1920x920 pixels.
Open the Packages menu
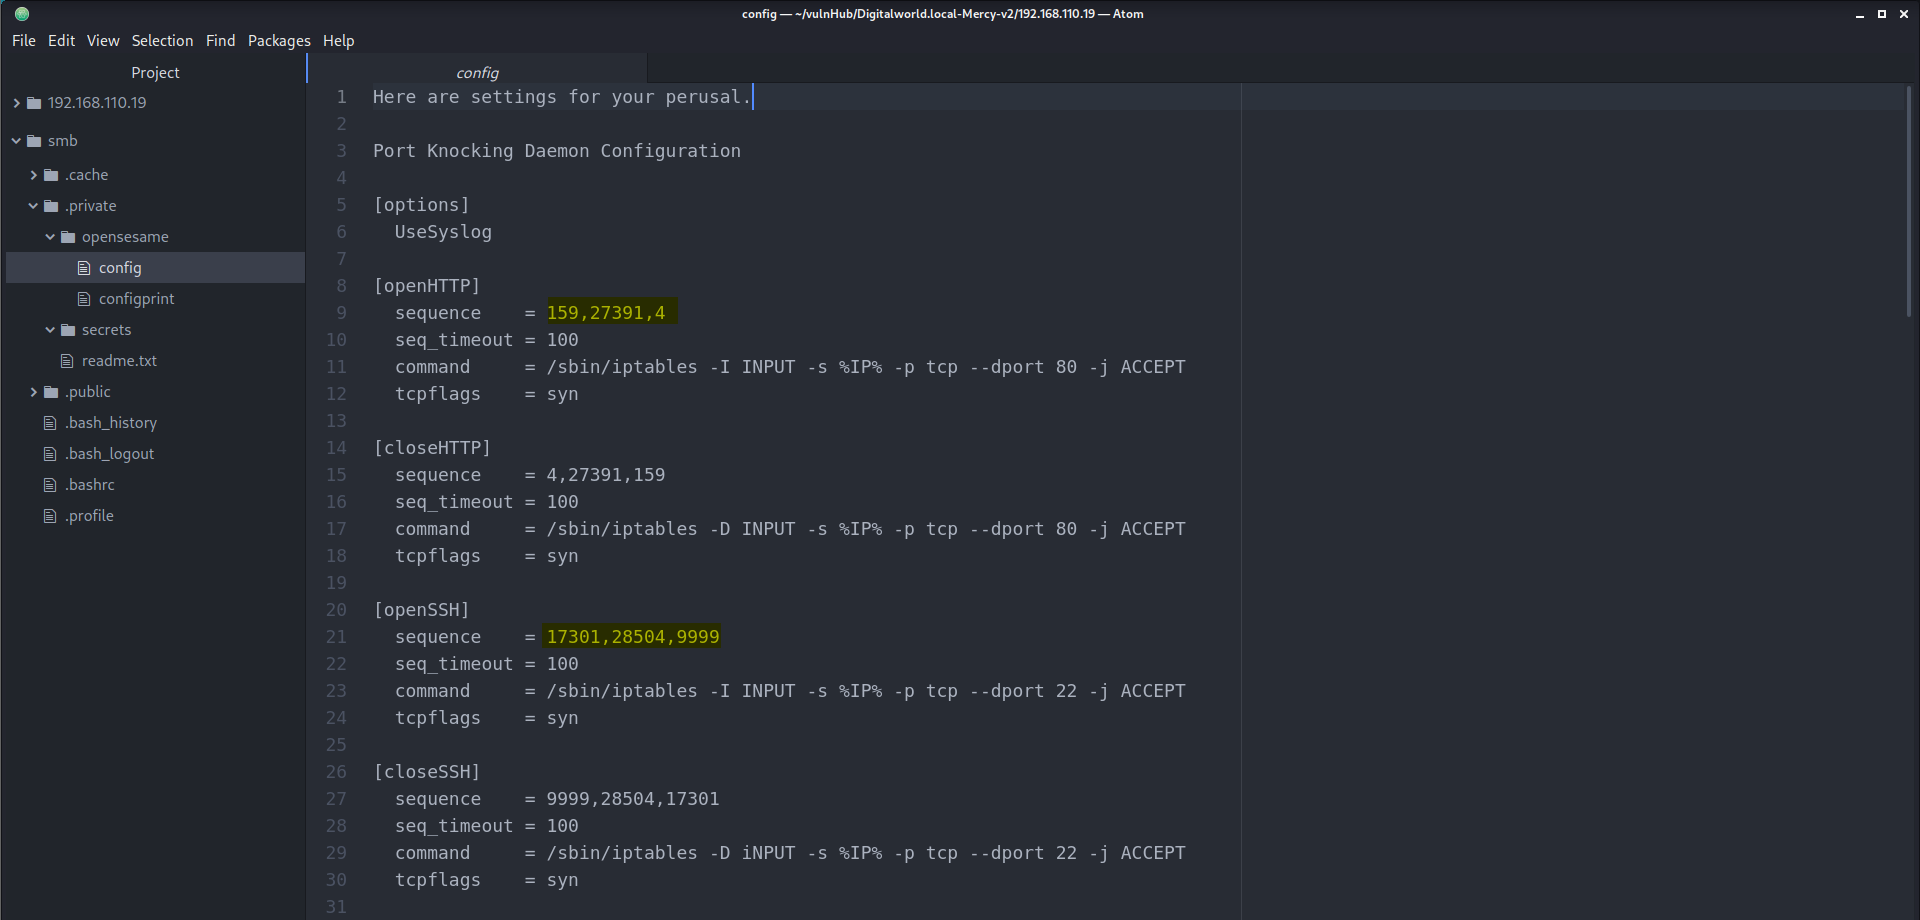(x=279, y=41)
